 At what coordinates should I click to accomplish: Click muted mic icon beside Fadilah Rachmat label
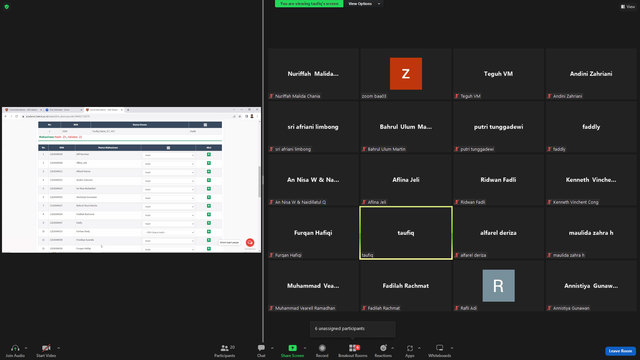pos(364,308)
